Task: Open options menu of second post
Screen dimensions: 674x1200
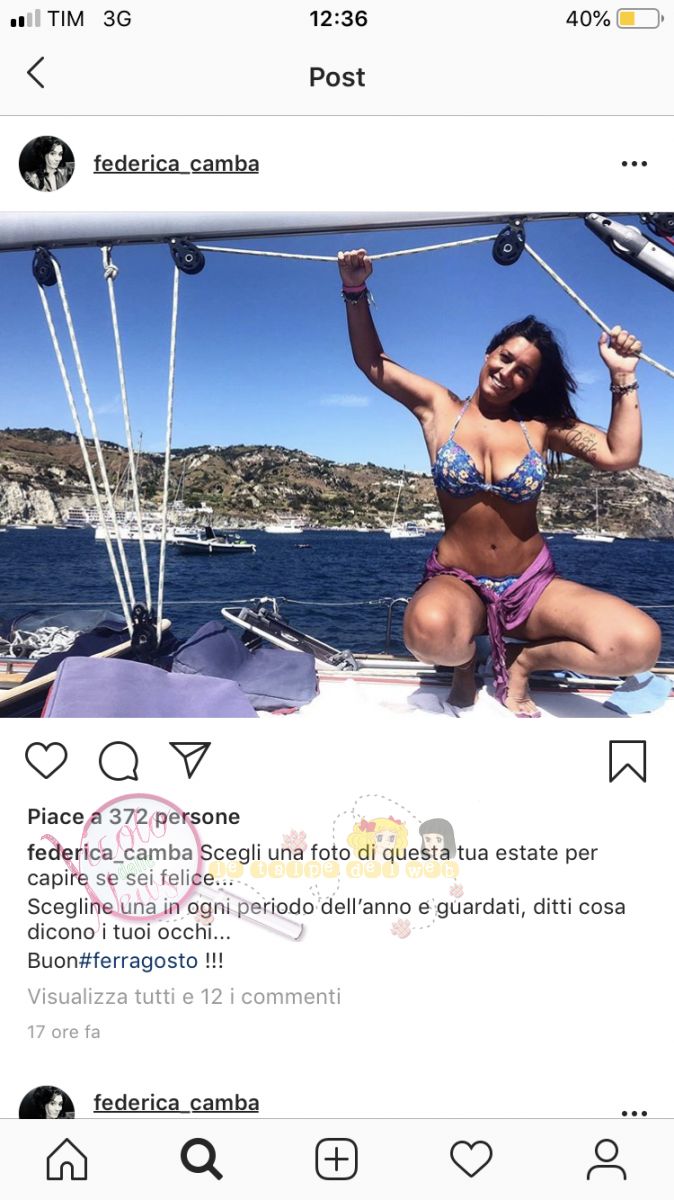Action: (x=634, y=1112)
